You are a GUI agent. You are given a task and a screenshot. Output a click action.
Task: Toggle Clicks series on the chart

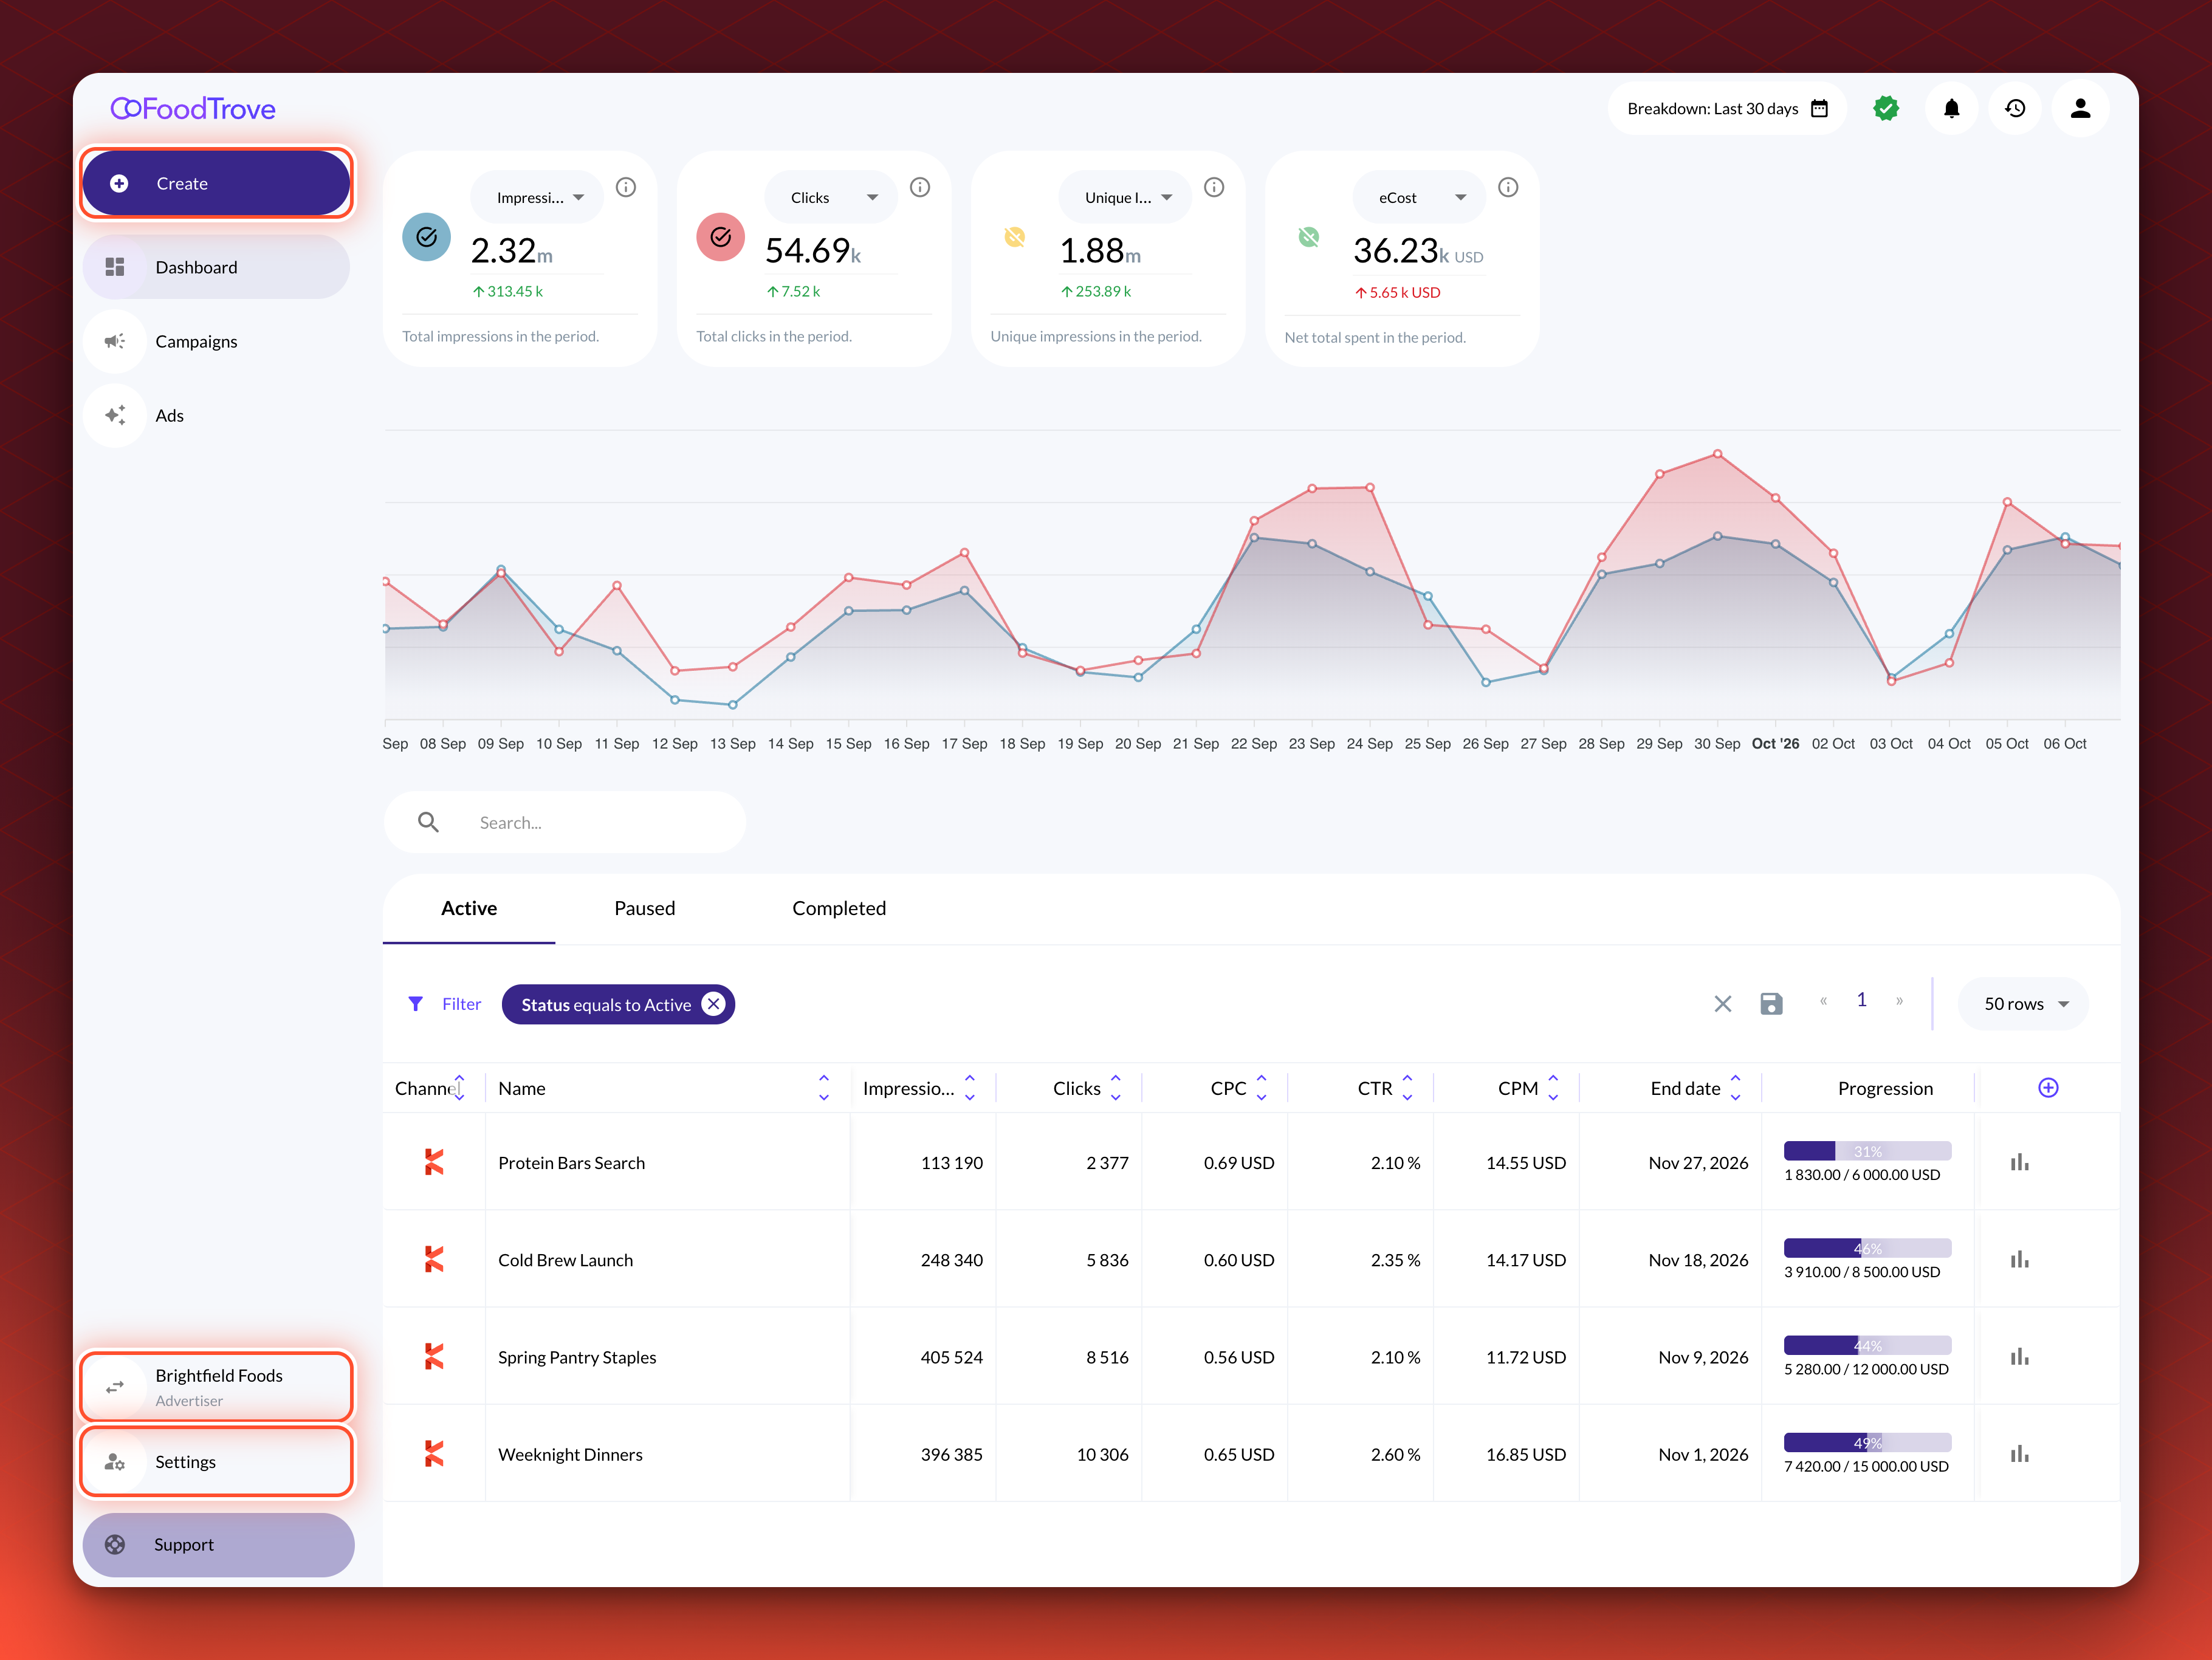click(720, 237)
